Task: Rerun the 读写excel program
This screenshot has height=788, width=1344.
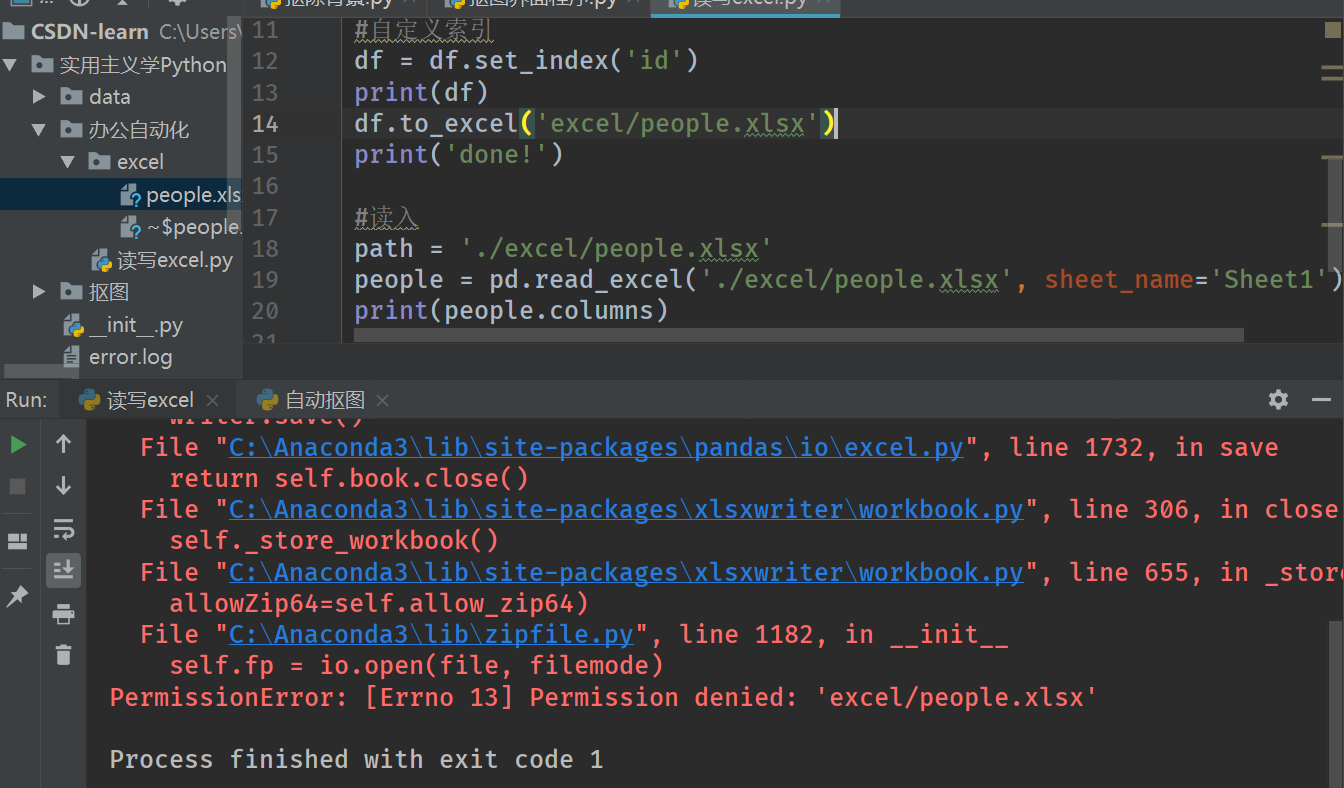Action: tap(18, 444)
